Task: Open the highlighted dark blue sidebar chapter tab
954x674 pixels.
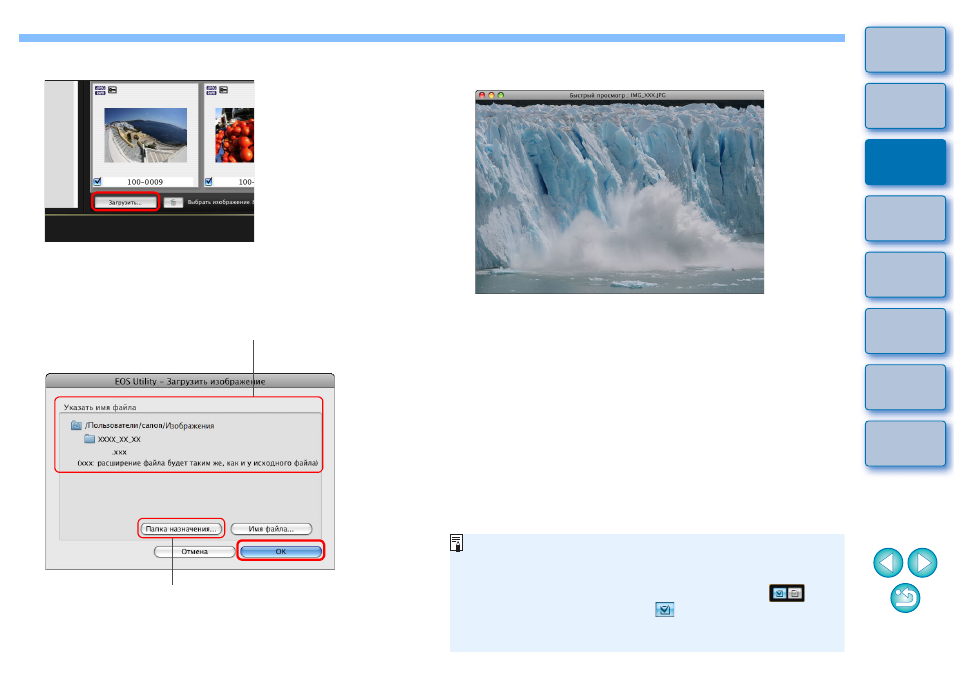Action: click(x=905, y=162)
